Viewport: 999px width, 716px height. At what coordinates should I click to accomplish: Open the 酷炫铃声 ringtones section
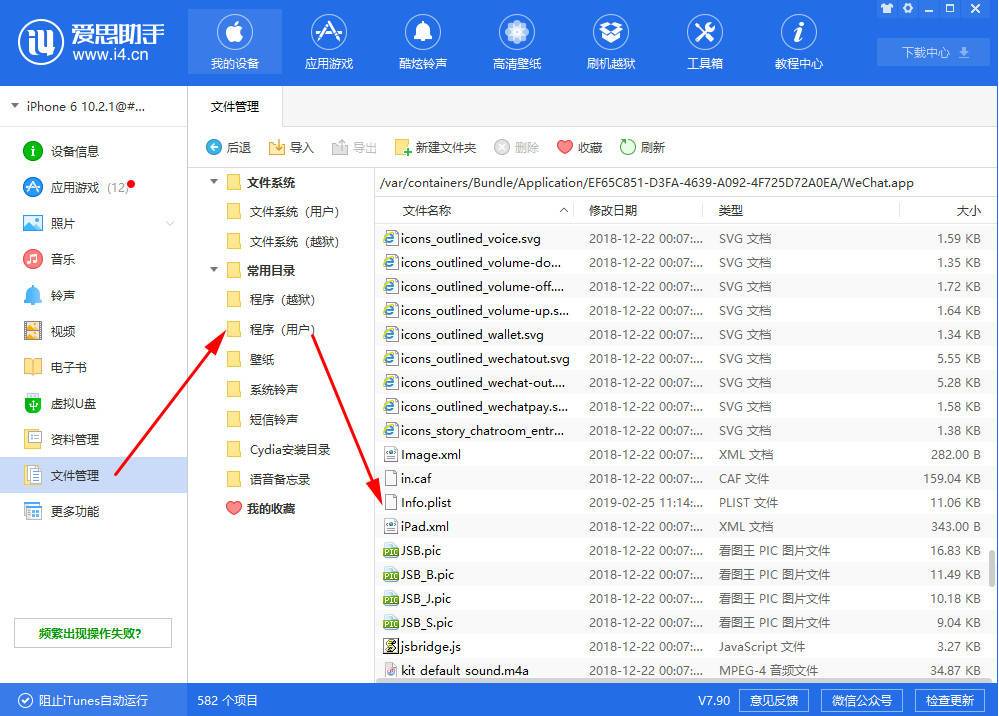(422, 40)
